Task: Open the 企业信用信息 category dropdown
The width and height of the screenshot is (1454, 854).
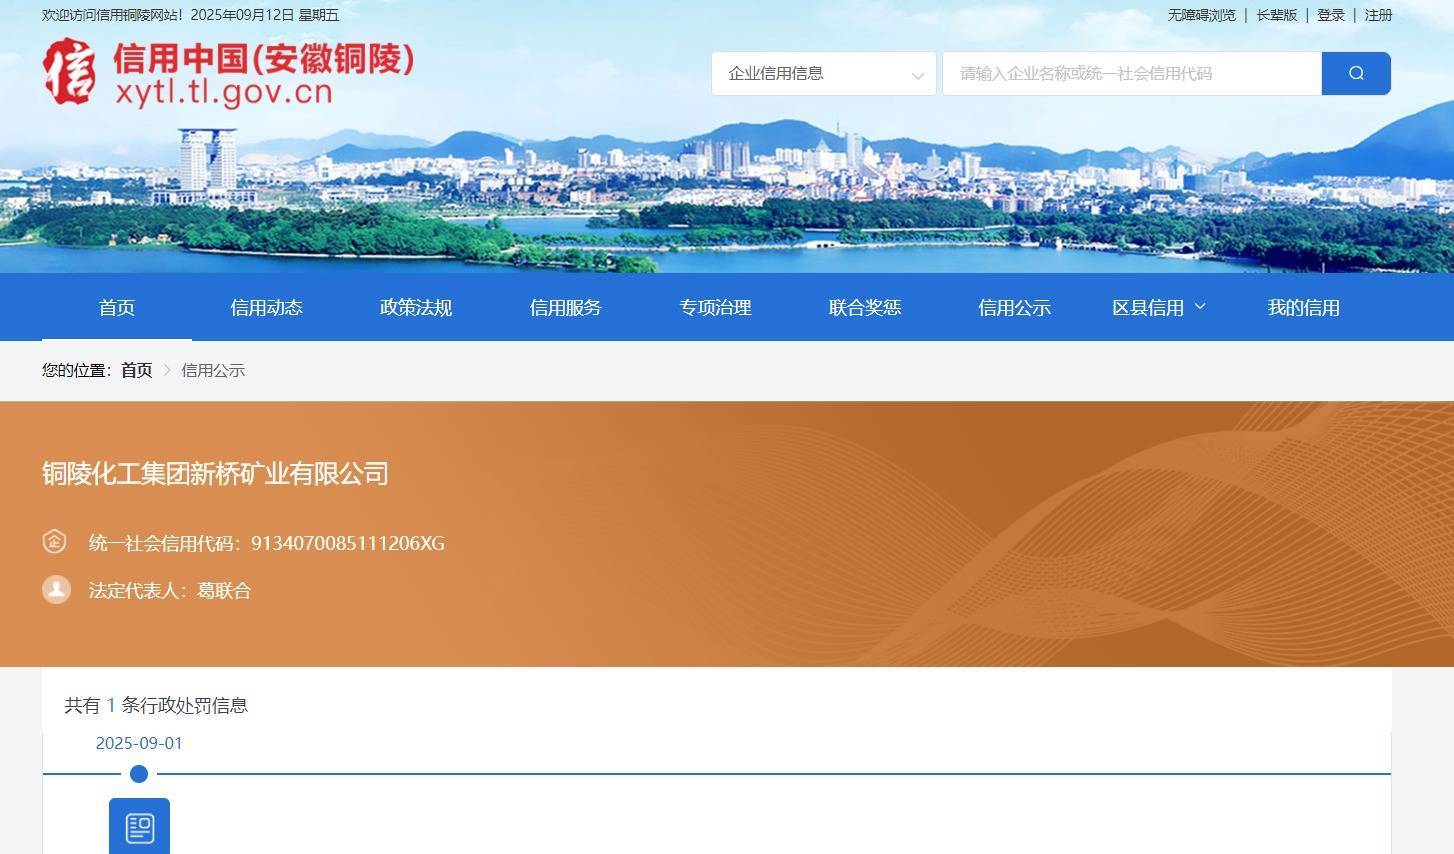Action: click(x=822, y=73)
